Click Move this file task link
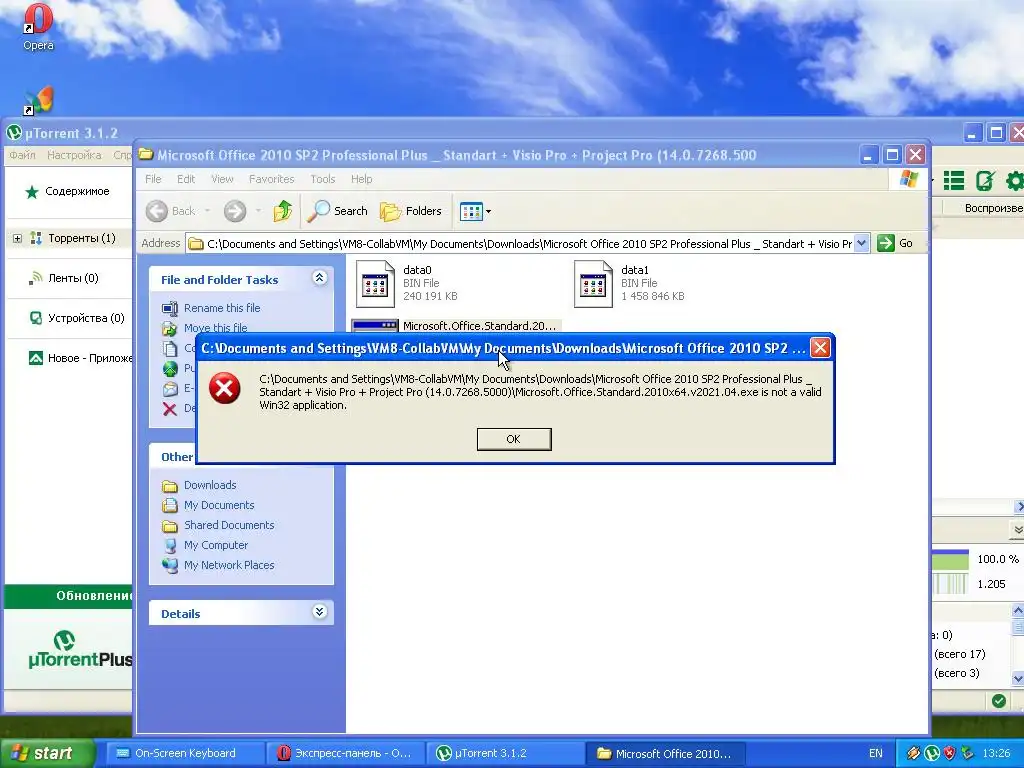 click(x=216, y=328)
